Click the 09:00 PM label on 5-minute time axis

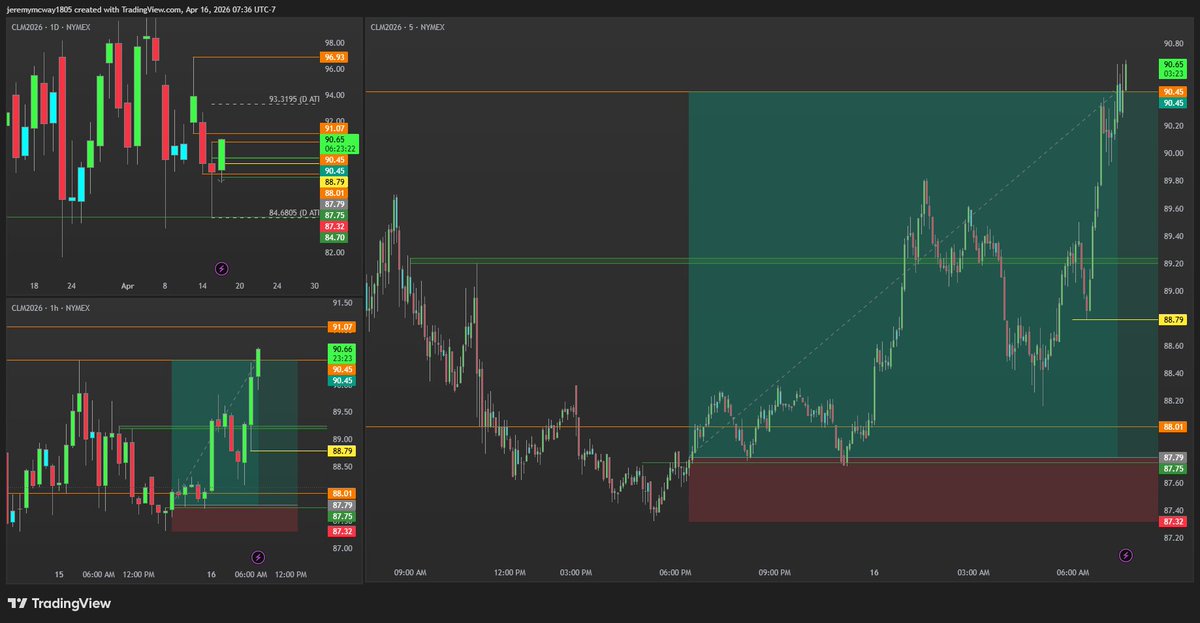(775, 573)
